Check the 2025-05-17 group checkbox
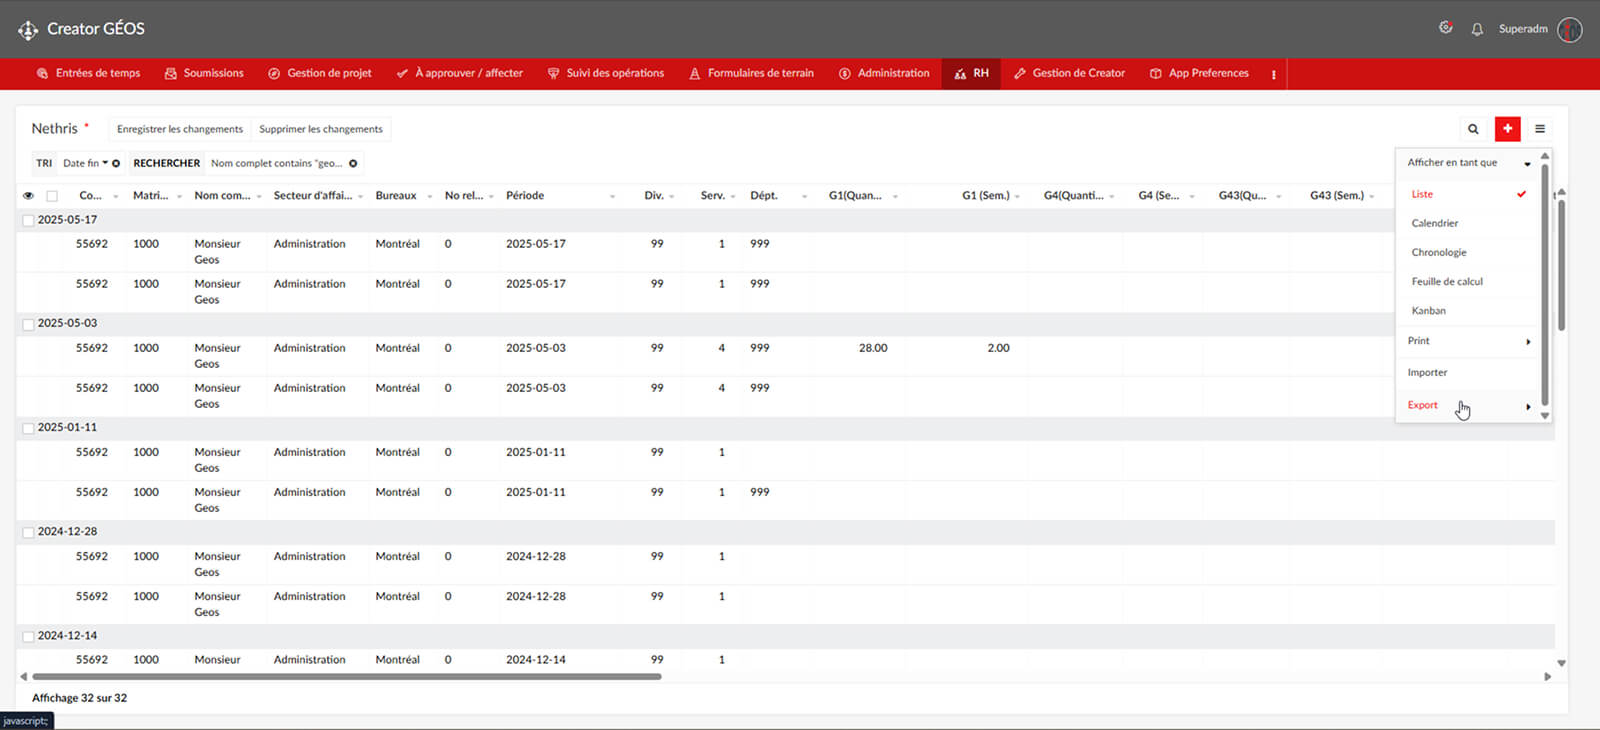This screenshot has width=1600, height=730. [x=28, y=220]
